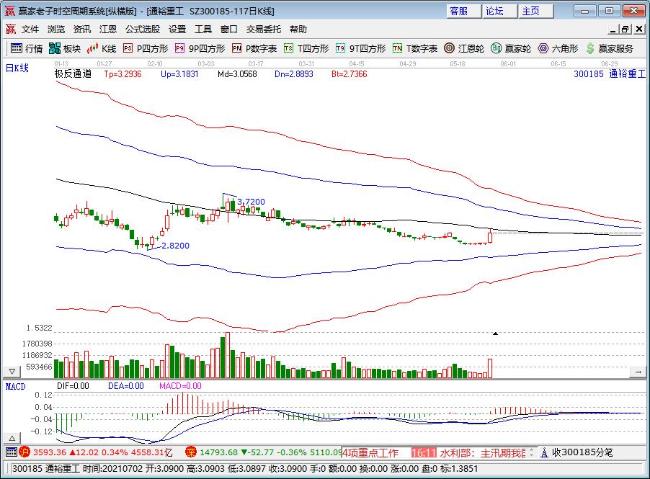
Task: Click the 收300185分笔 status text
Action: point(583,452)
